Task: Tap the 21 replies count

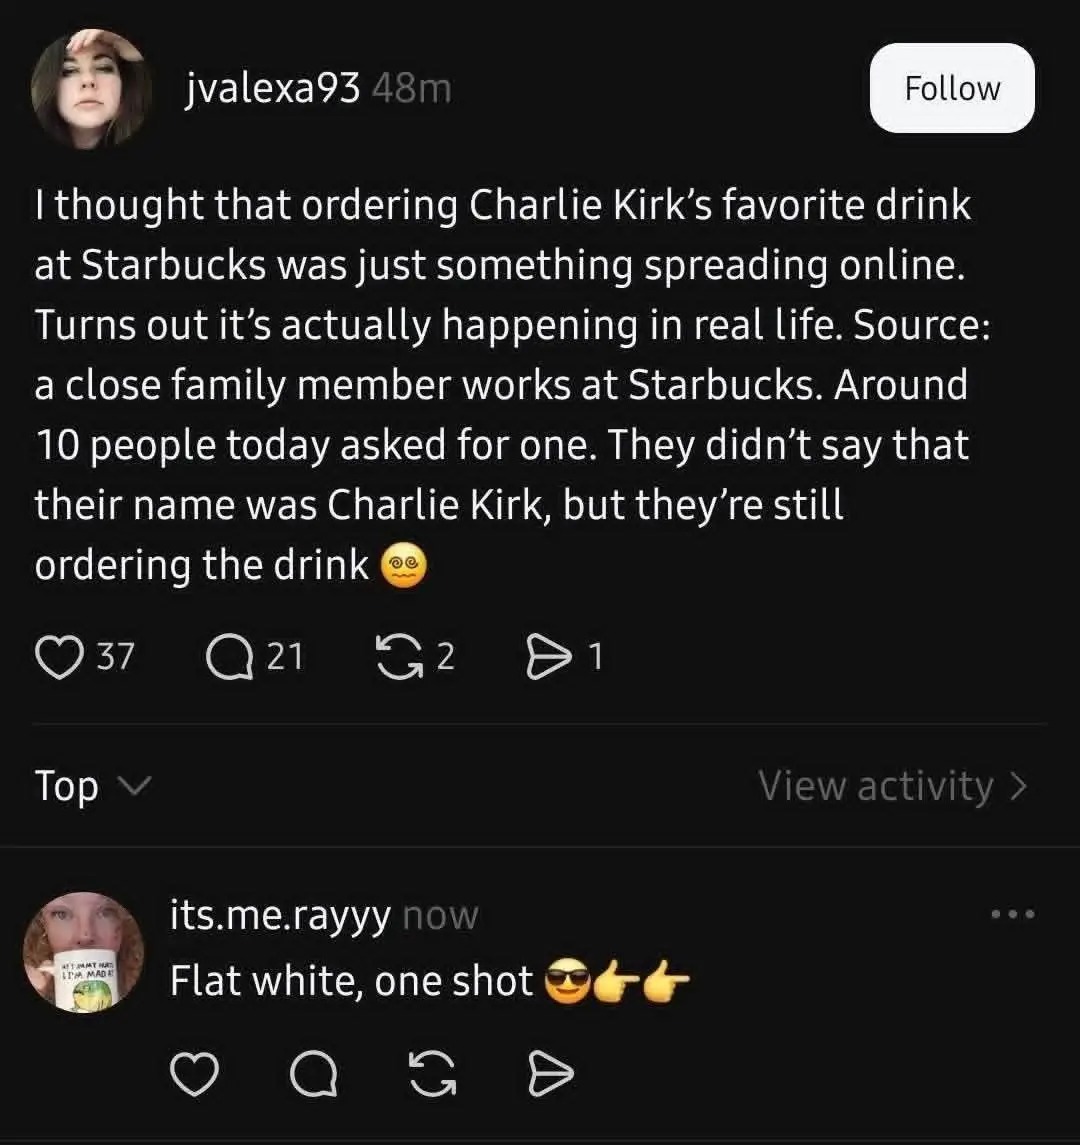Action: click(285, 657)
